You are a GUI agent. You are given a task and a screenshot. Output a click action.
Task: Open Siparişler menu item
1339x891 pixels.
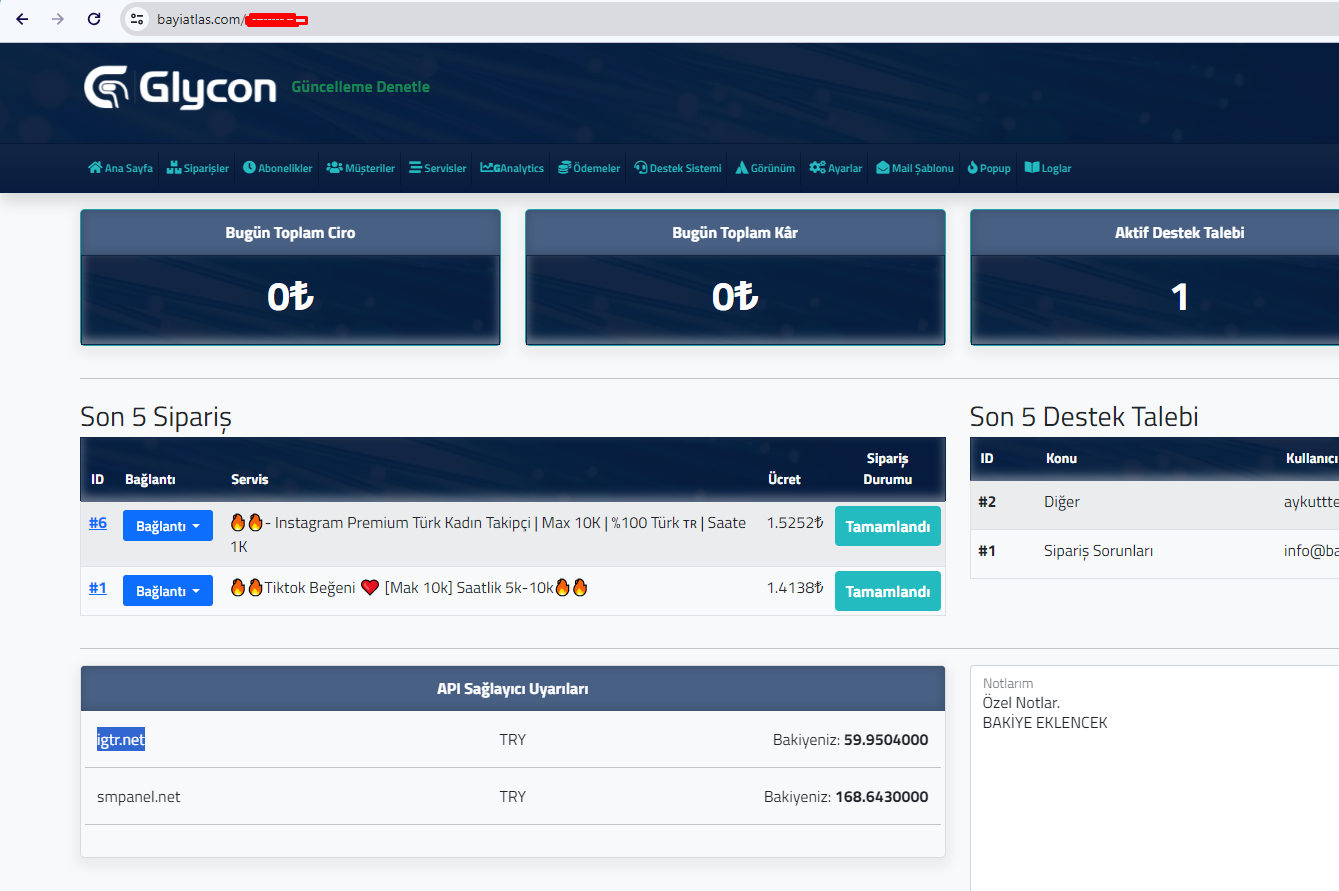tap(198, 168)
